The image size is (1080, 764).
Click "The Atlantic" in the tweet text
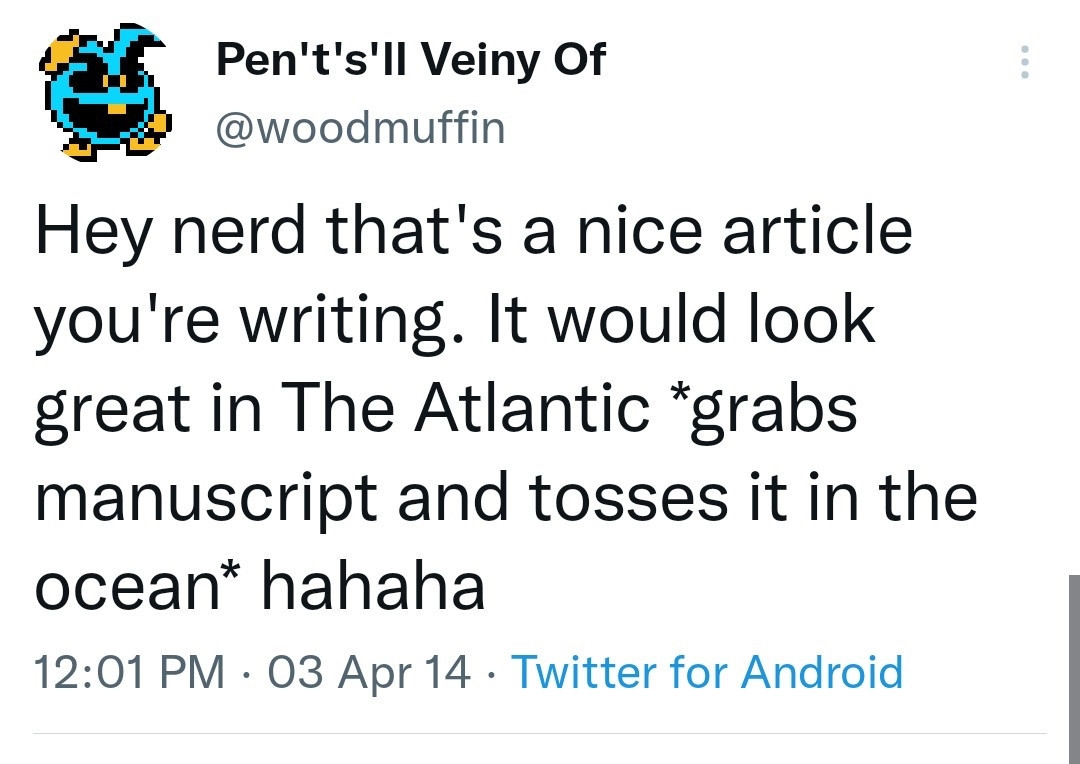click(465, 409)
